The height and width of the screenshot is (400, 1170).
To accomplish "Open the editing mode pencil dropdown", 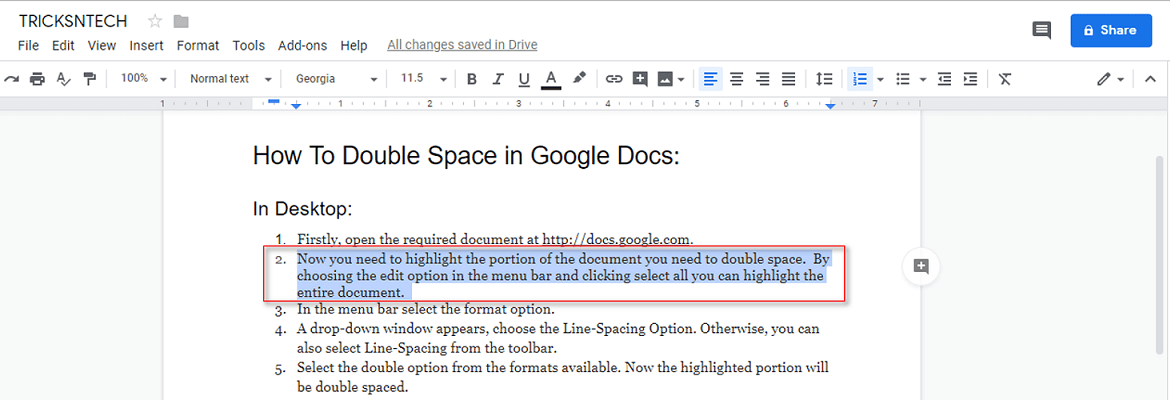I will pos(1110,78).
